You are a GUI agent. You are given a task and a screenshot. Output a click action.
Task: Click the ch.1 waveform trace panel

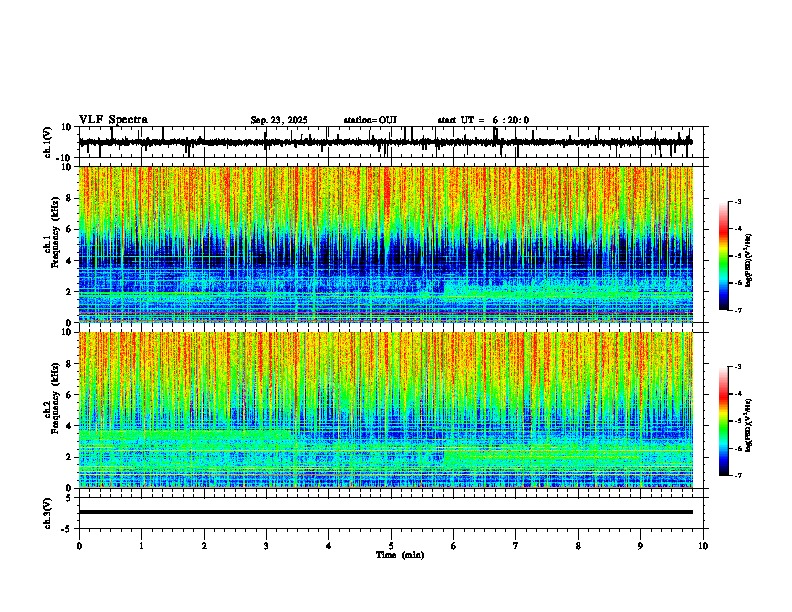[x=391, y=142]
